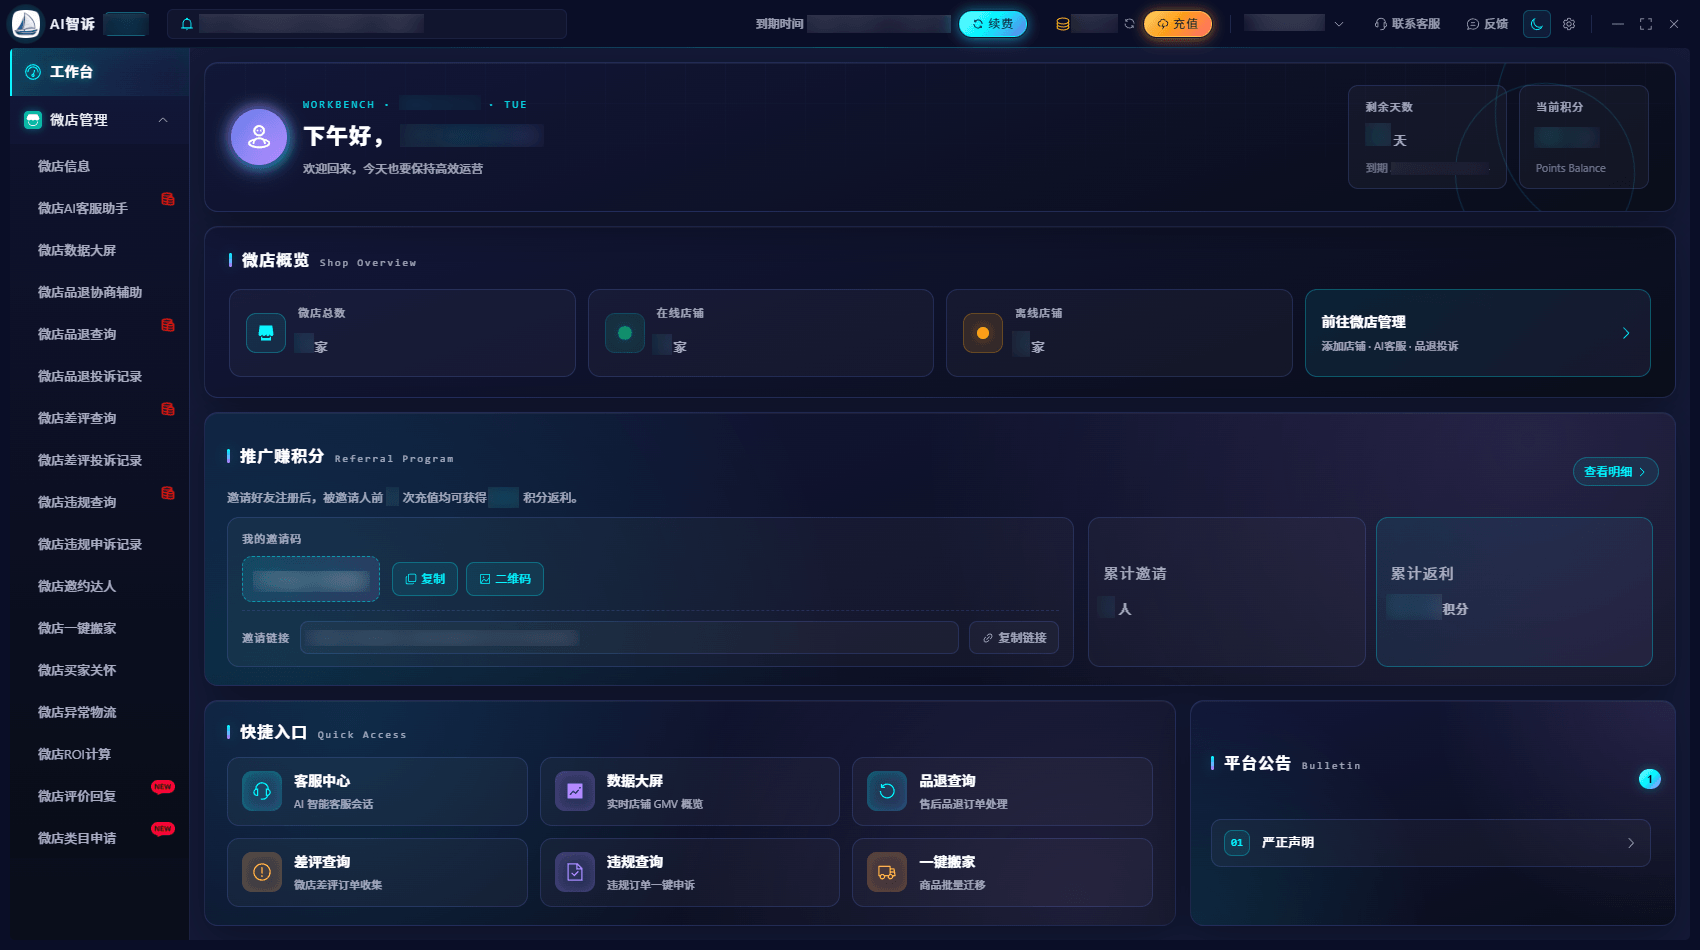
Task: Click the 累计返利 rebate card
Action: click(1514, 592)
